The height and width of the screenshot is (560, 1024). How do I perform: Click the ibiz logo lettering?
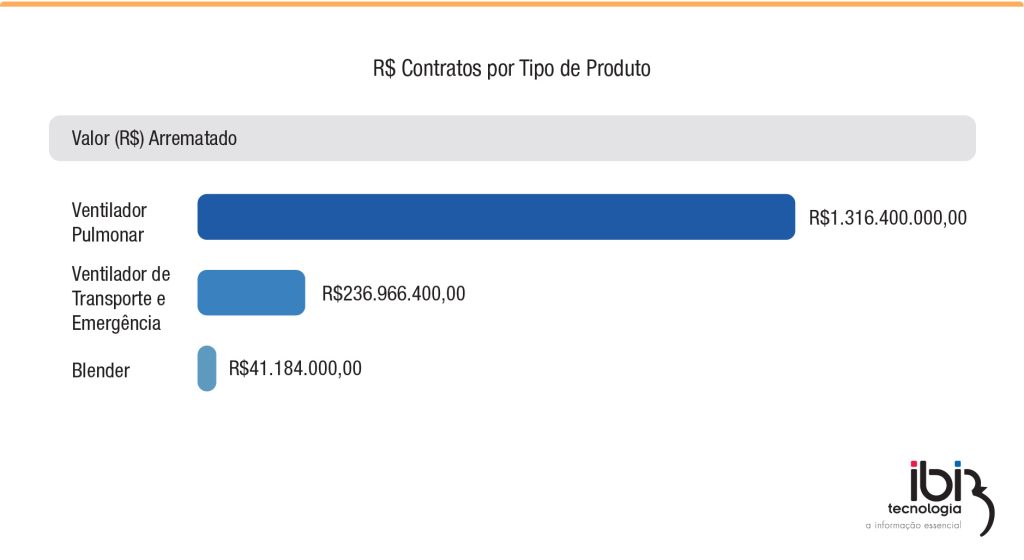[x=936, y=481]
